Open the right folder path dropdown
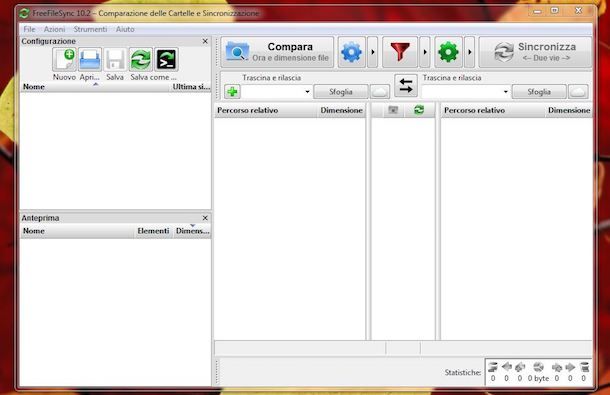 pos(505,92)
